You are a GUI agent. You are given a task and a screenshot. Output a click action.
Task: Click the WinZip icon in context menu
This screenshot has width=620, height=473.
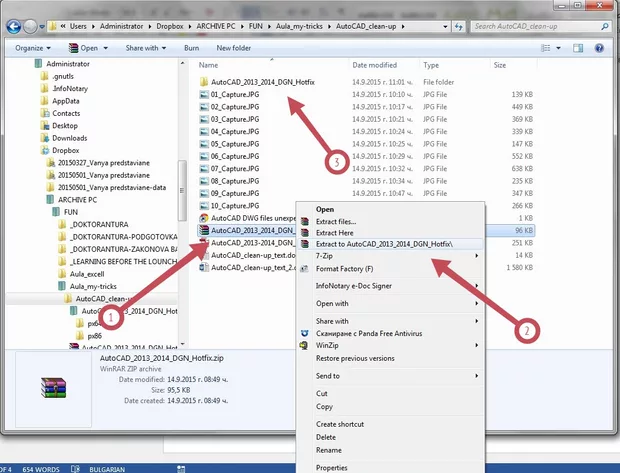coord(303,344)
